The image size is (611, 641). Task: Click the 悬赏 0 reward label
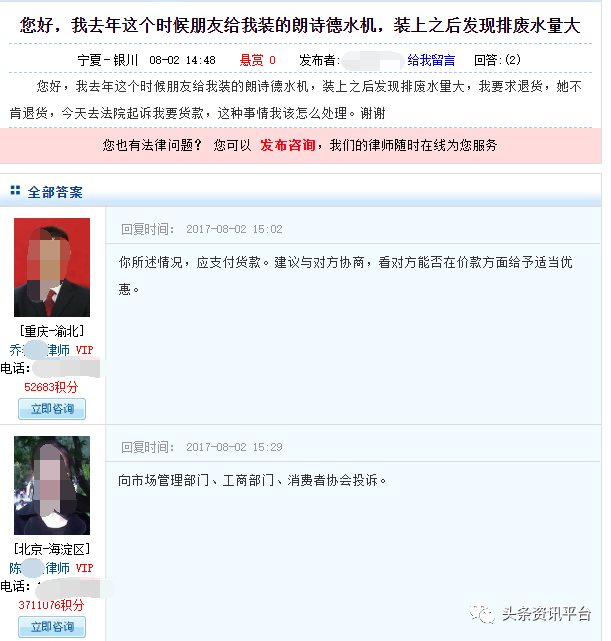pyautogui.click(x=257, y=61)
